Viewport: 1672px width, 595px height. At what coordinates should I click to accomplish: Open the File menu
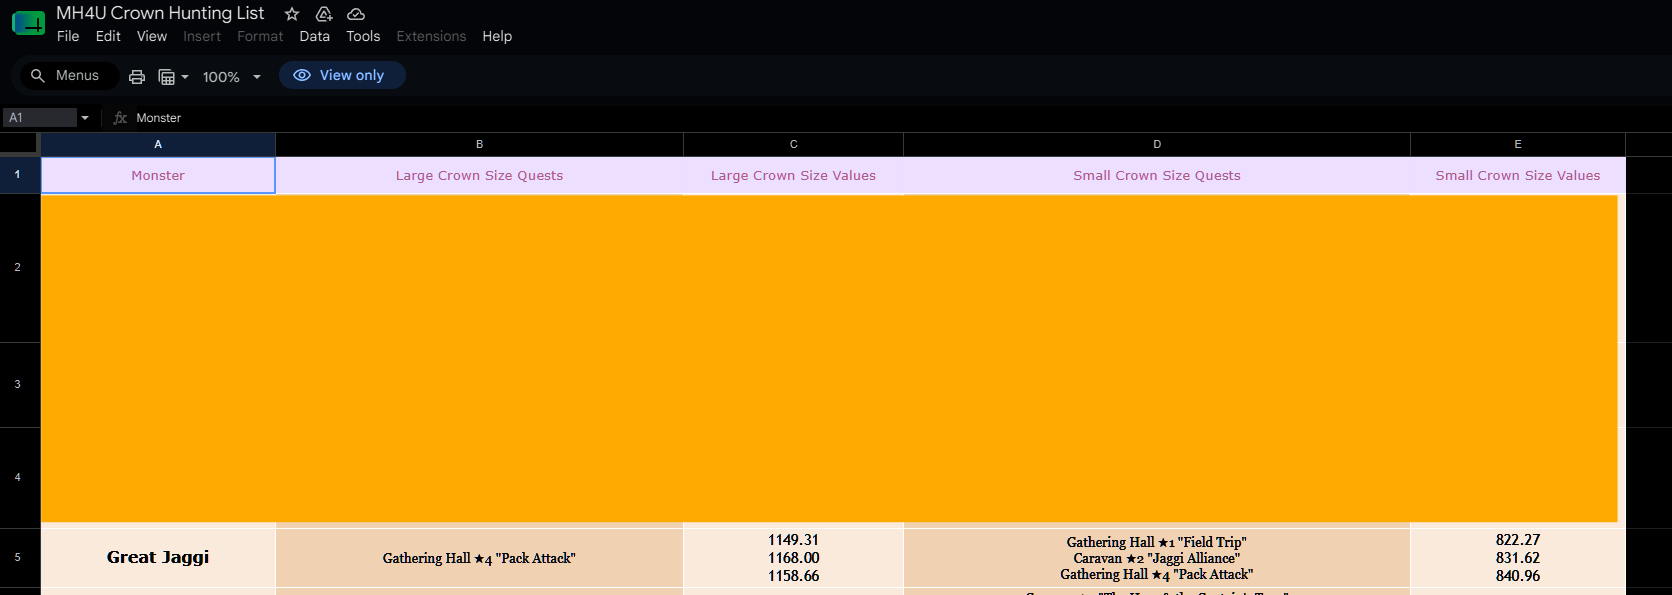tap(68, 36)
